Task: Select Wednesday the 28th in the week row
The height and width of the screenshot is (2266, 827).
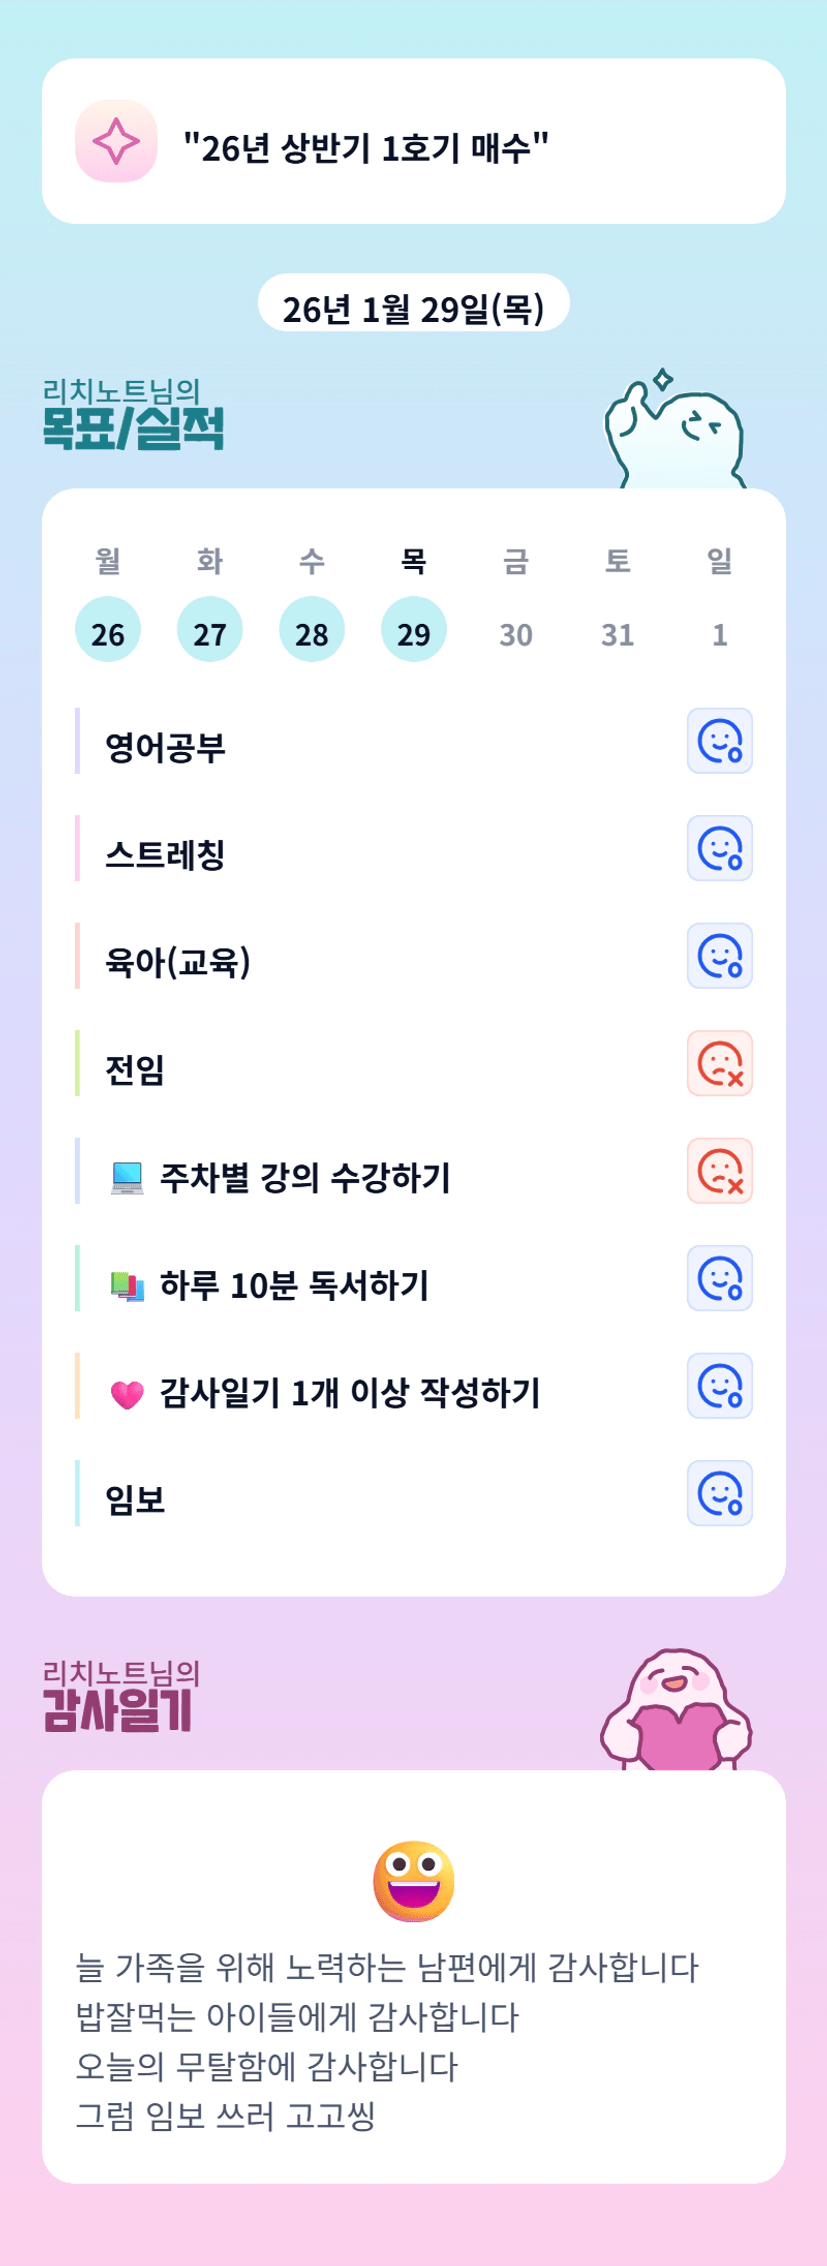Action: point(312,630)
